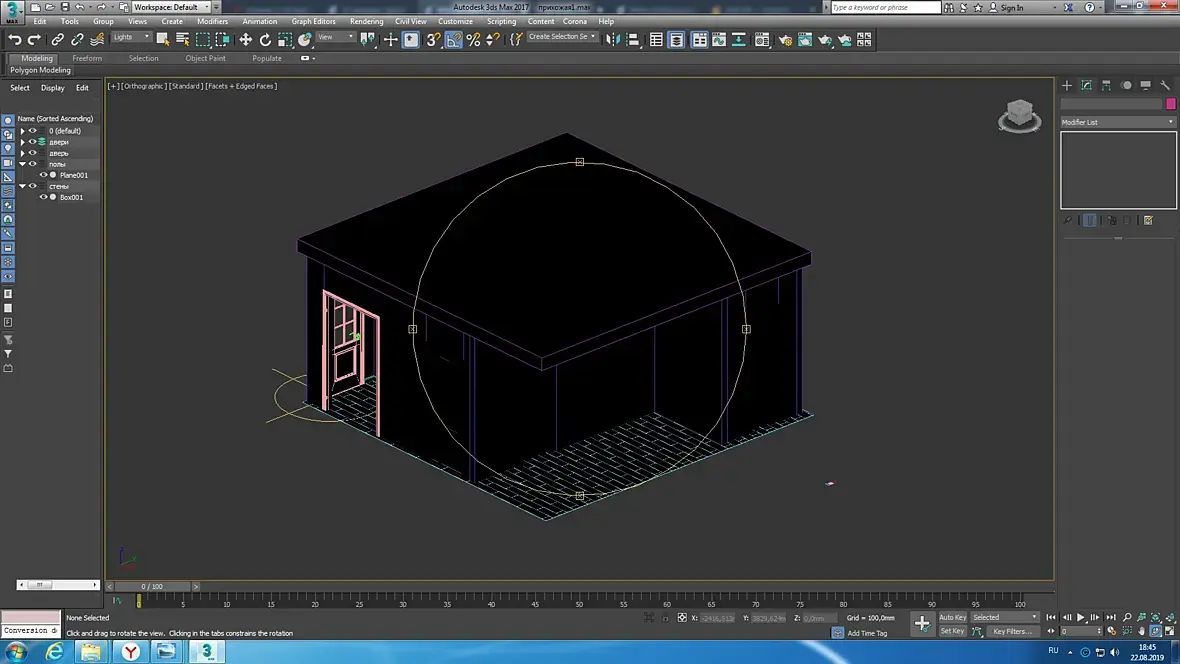Screen dimensions: 1180x664
Task: Hide the Plane001 object via eye icon
Action: (43, 175)
